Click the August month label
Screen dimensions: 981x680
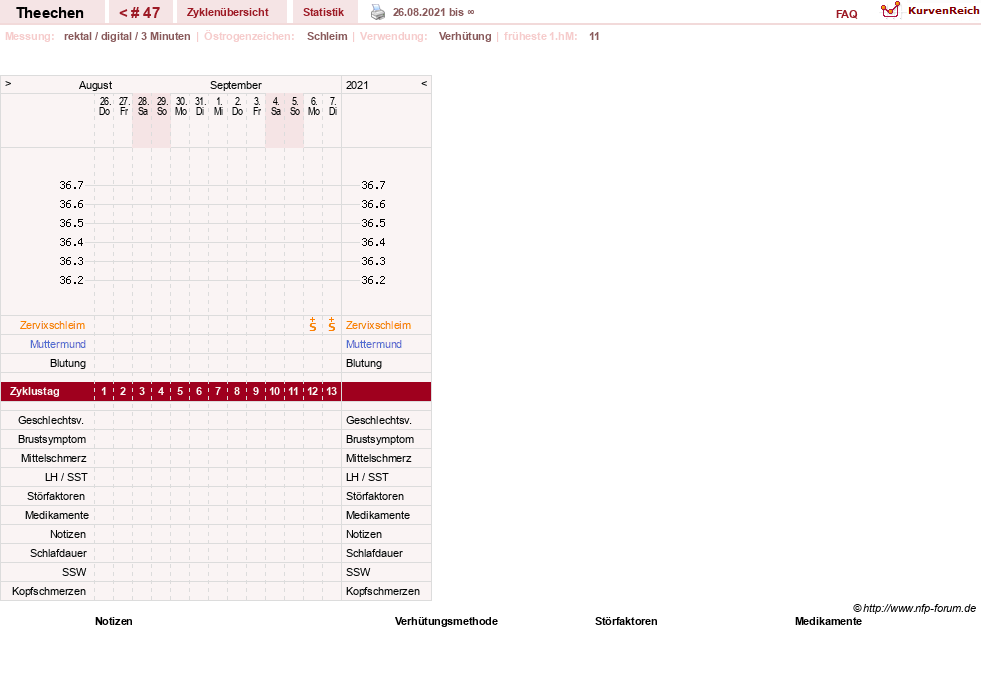tap(95, 85)
